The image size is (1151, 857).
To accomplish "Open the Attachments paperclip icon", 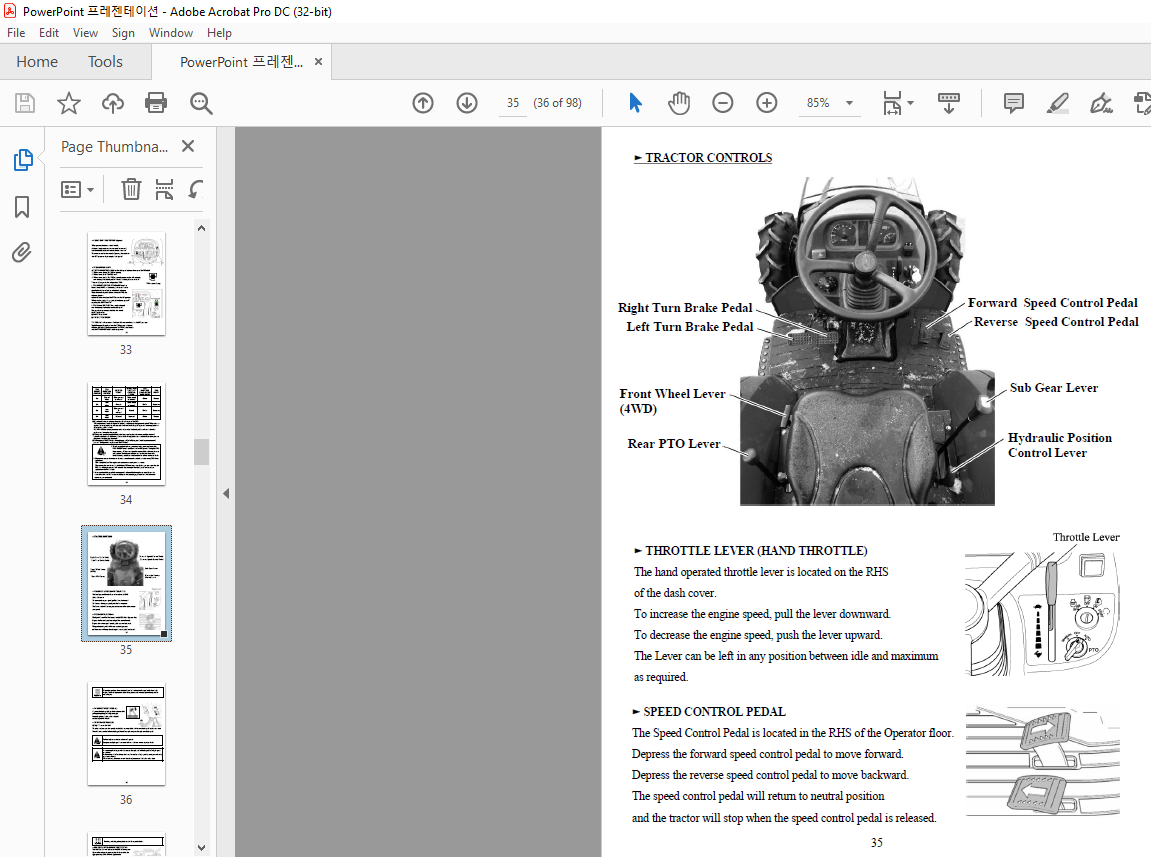I will pos(22,253).
